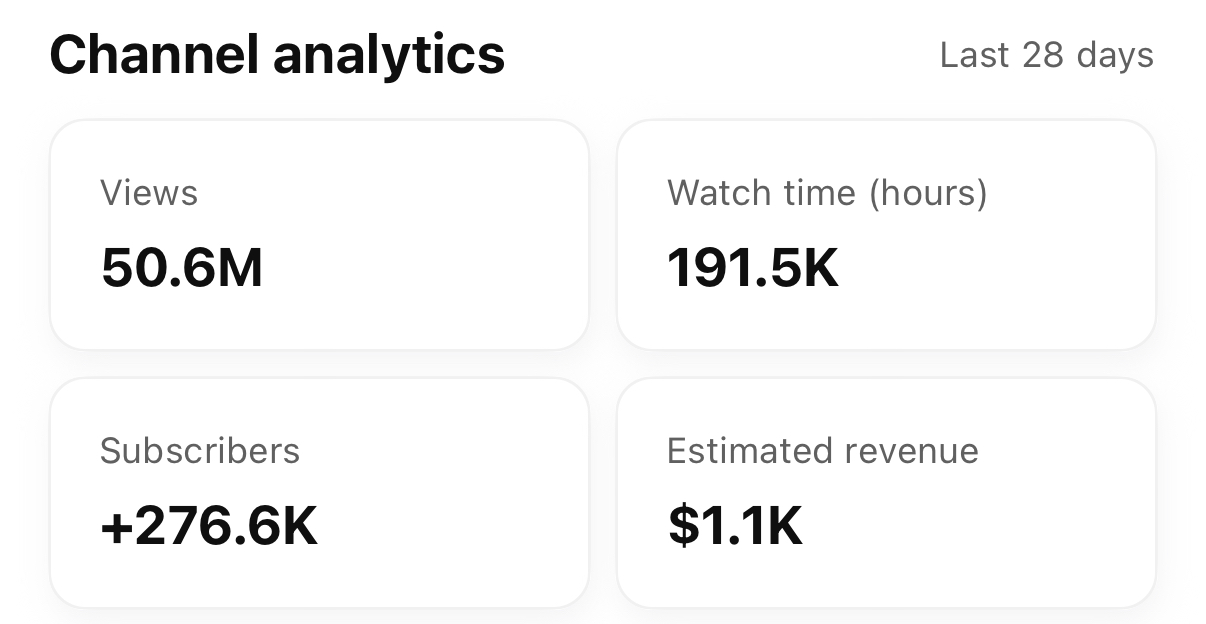Screen dimensions: 1206x624
Task: Select the +276.6K subscribers figure
Action: [209, 526]
